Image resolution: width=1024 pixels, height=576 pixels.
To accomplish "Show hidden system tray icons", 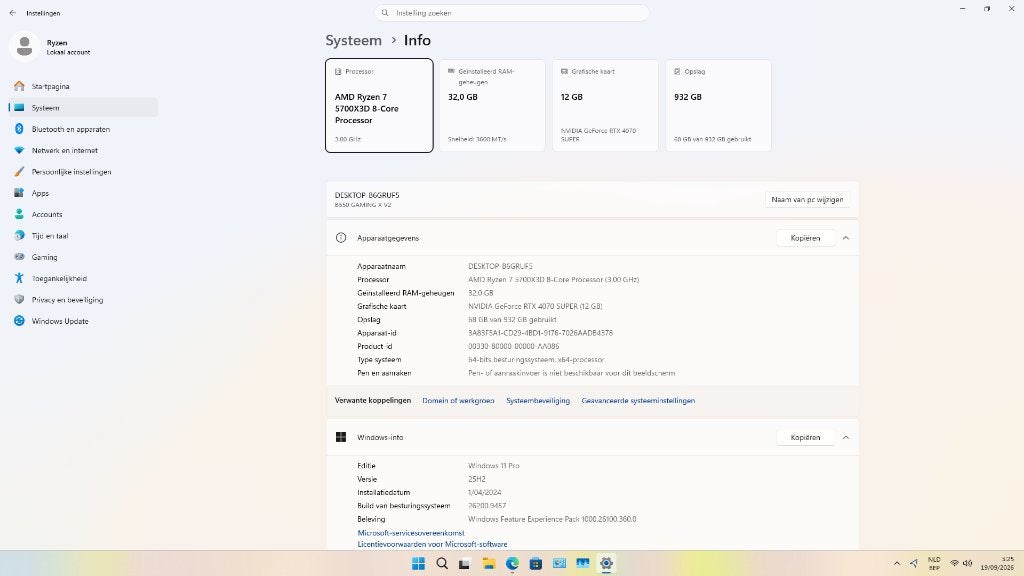I will click(x=897, y=564).
